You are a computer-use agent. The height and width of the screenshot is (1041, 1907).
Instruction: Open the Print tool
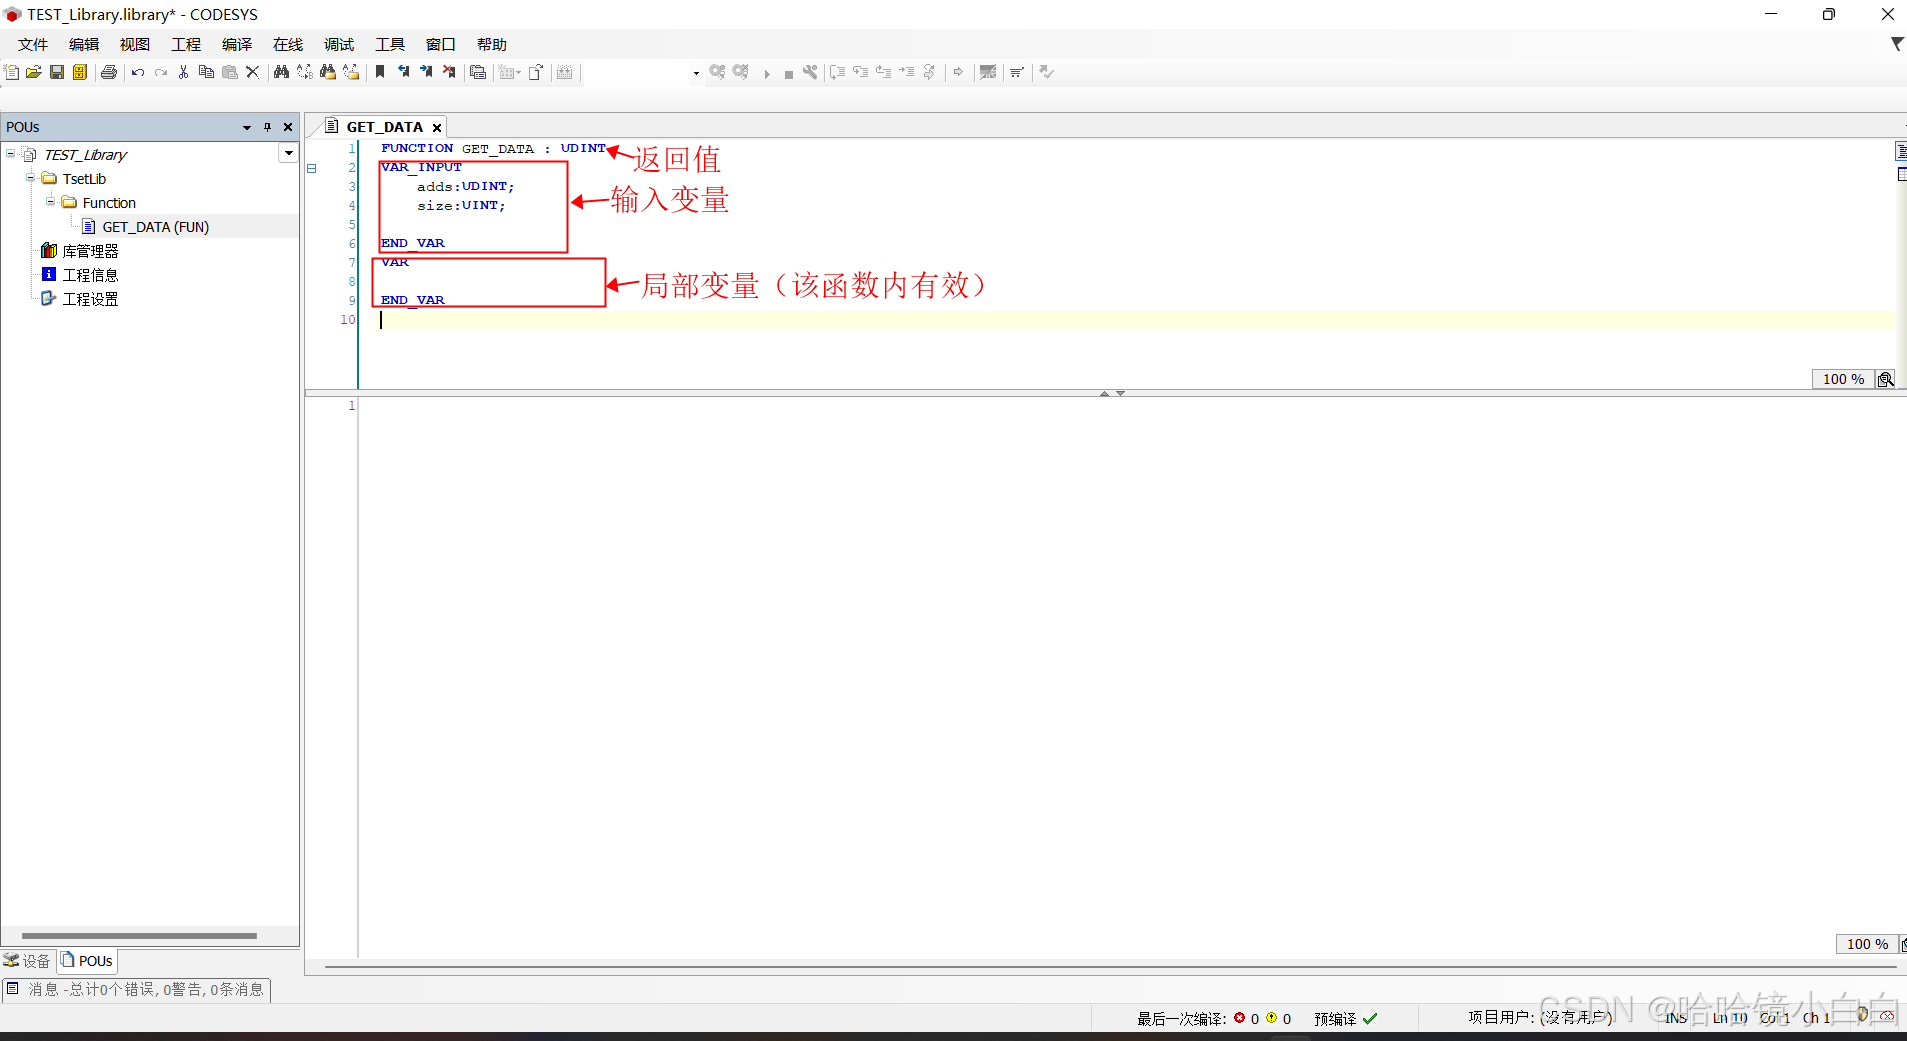(x=108, y=71)
